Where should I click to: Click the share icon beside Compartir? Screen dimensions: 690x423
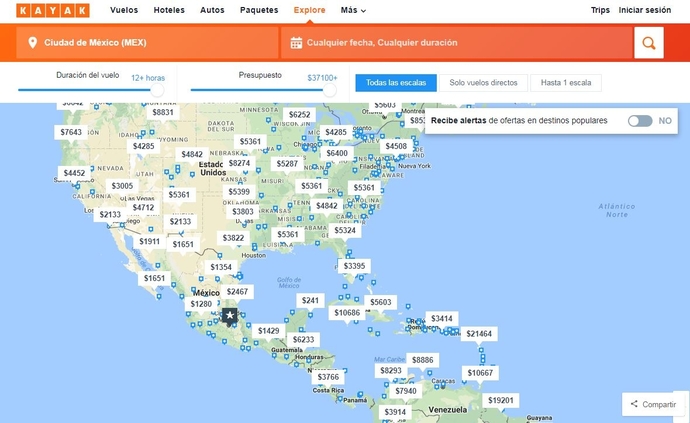[x=633, y=404]
